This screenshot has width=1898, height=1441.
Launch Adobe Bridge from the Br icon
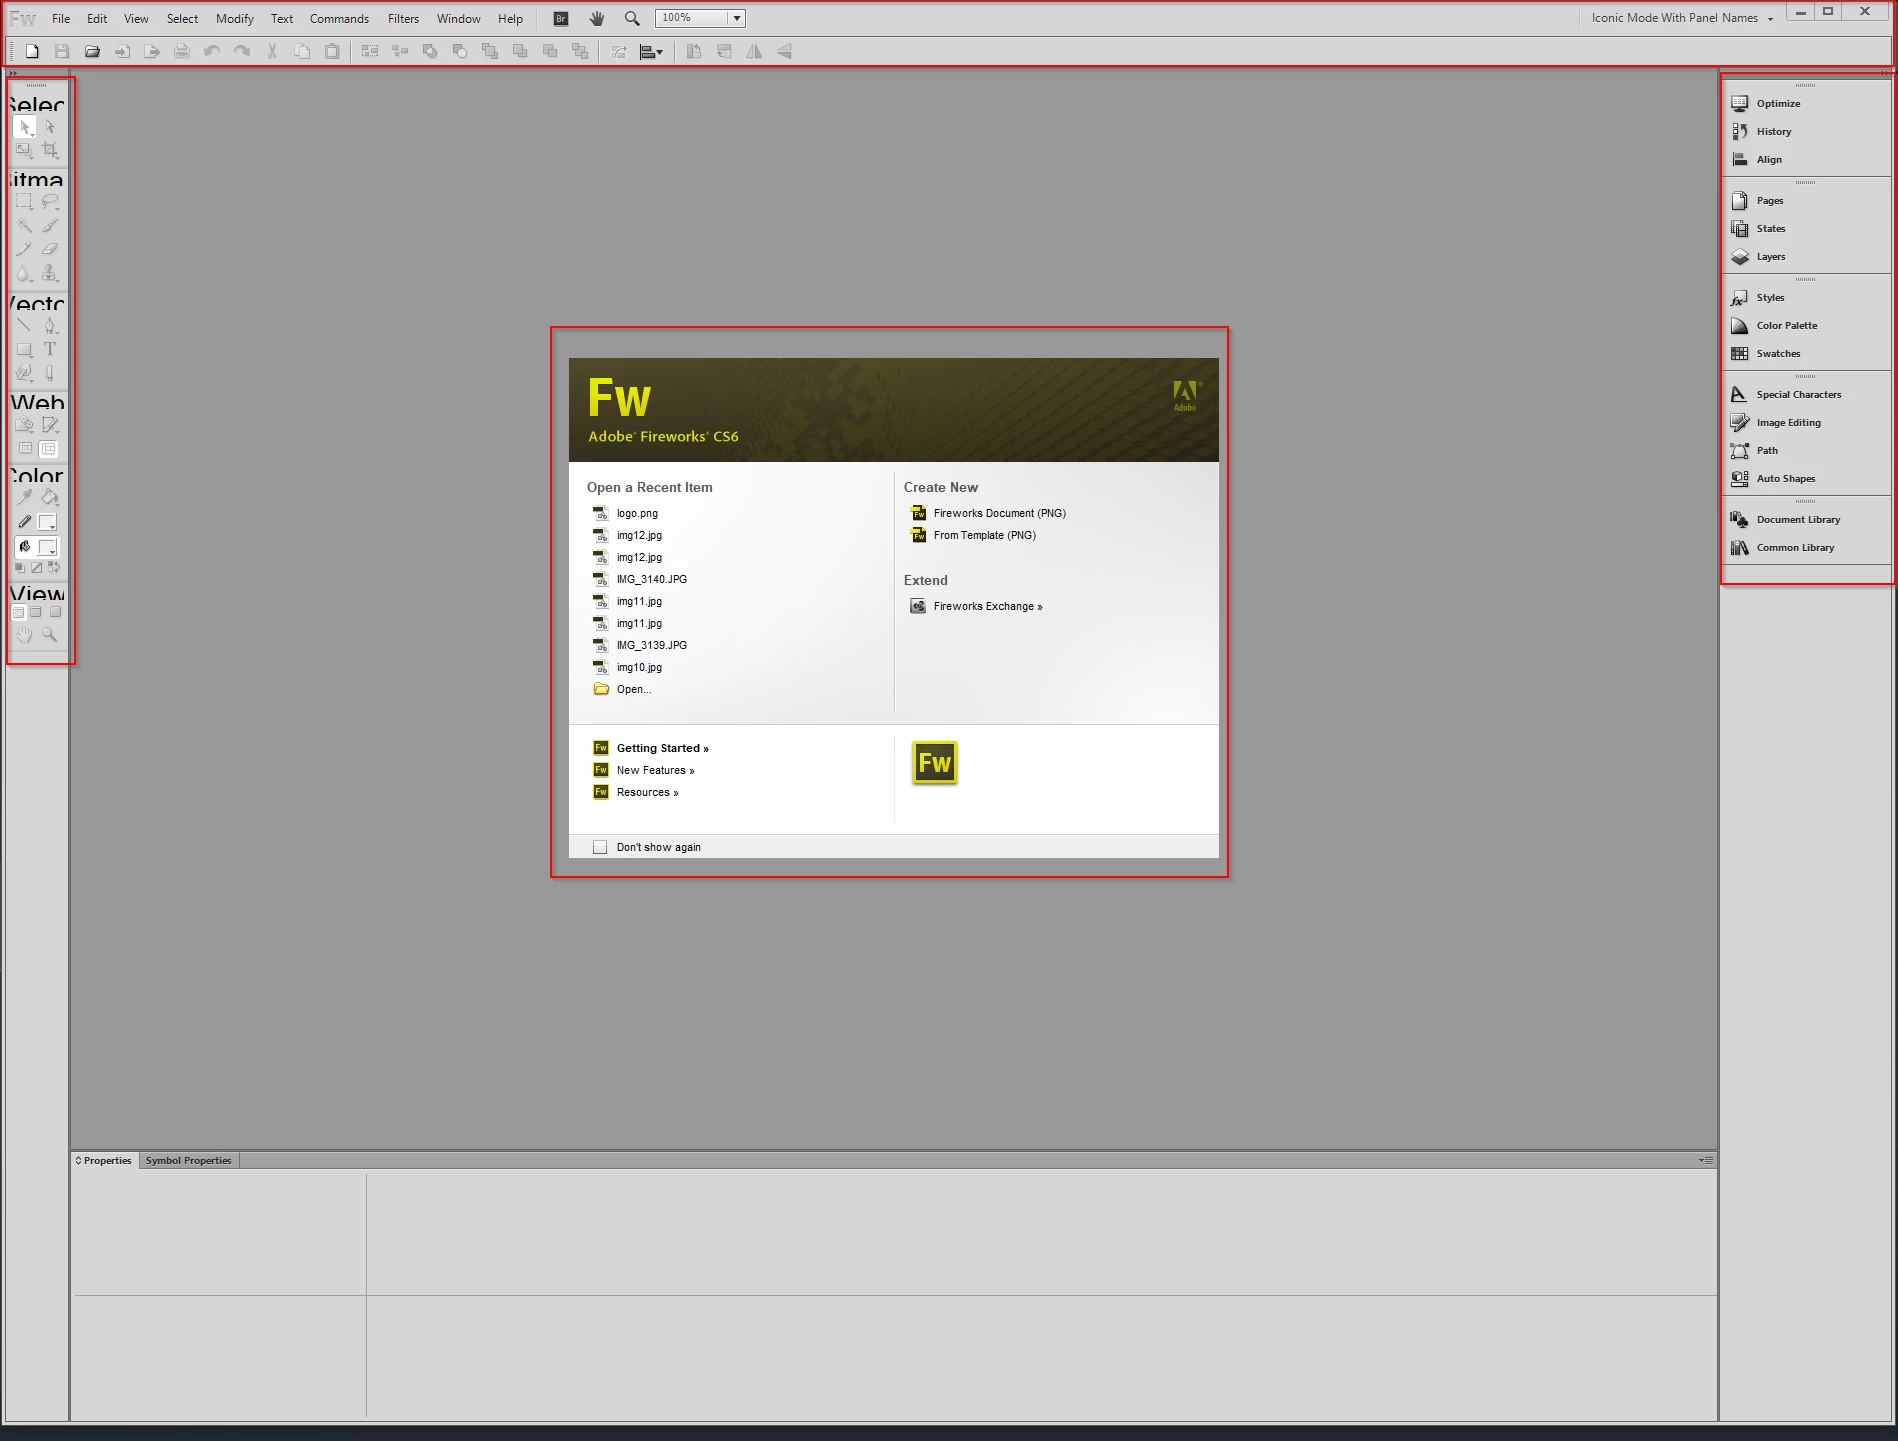[561, 18]
